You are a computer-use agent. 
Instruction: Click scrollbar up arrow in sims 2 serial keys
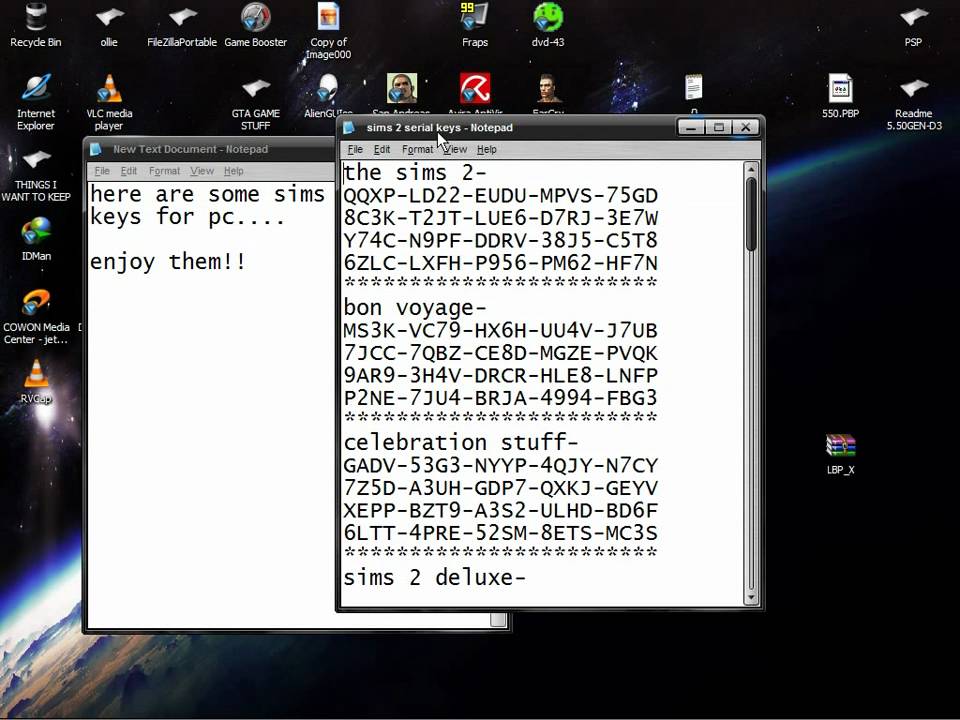[752, 170]
